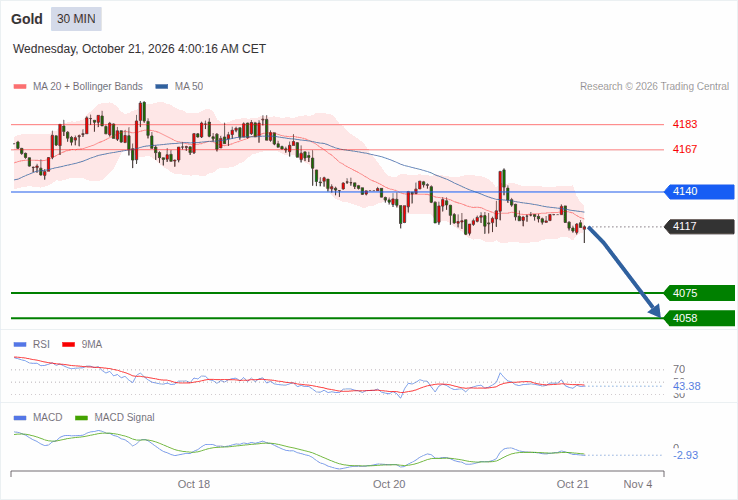Image resolution: width=738 pixels, height=500 pixels.
Task: Click the RSI value 43.38
Action: click(687, 387)
